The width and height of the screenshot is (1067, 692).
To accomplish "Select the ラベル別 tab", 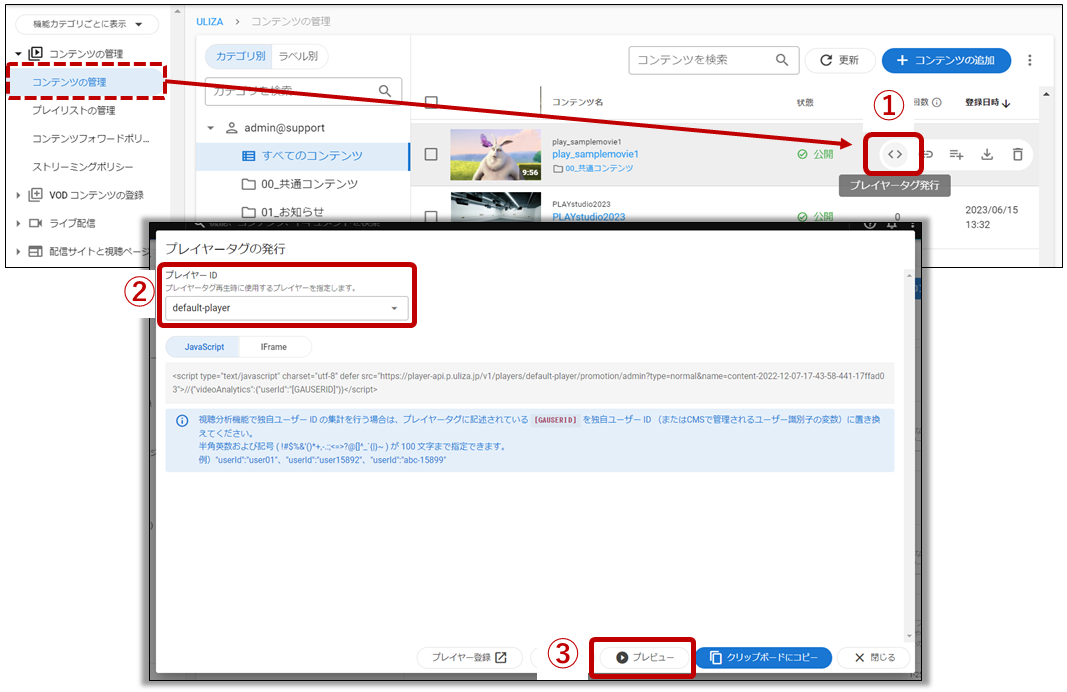I will pyautogui.click(x=299, y=58).
